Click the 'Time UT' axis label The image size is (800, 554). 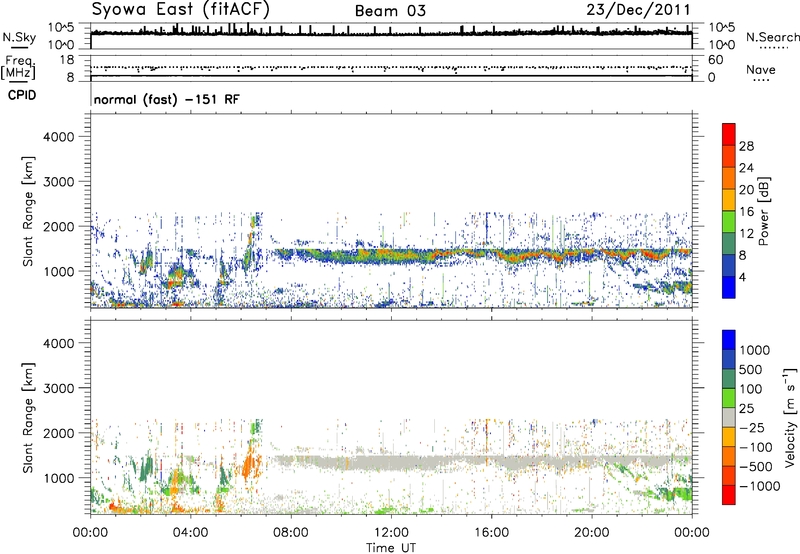coord(391,548)
